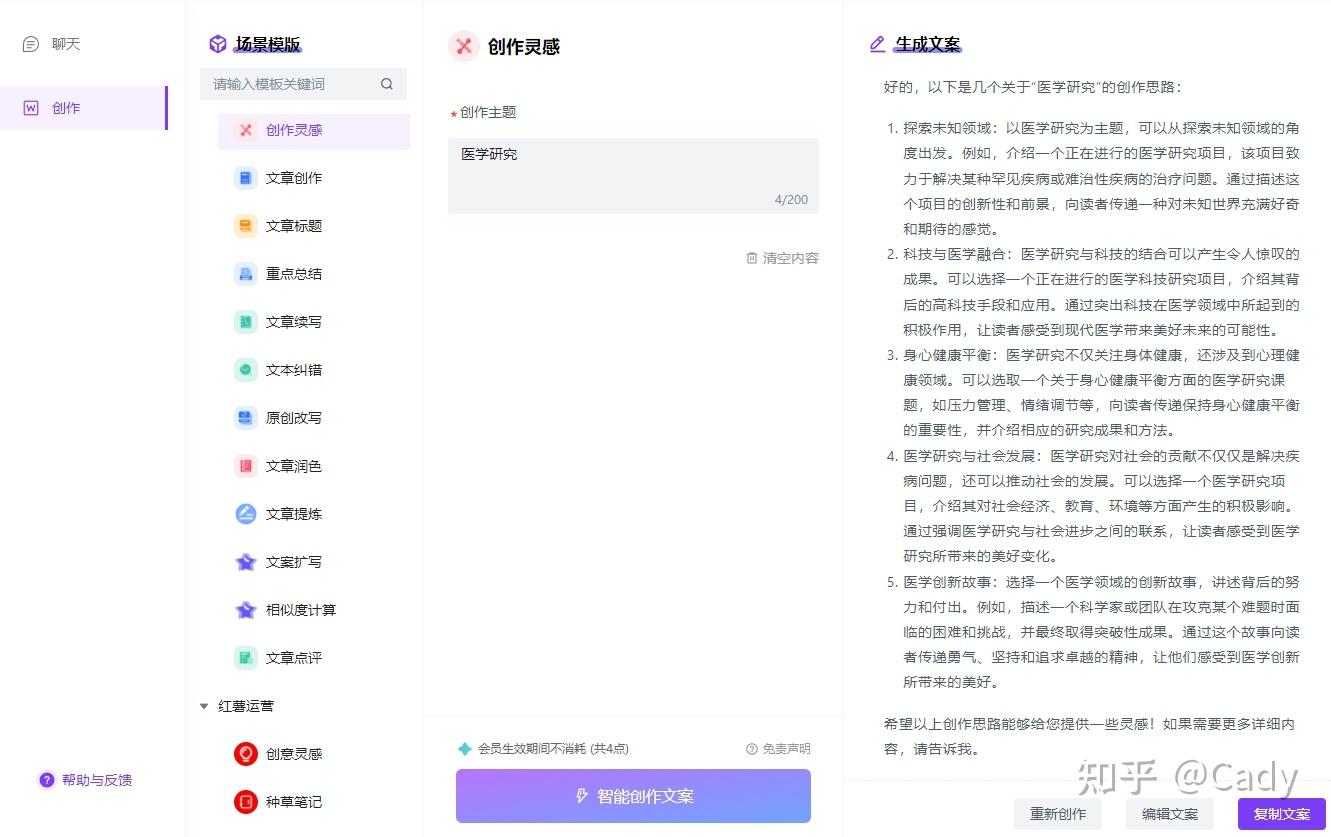
Task: Click the 复制文案 button
Action: pos(1282,814)
